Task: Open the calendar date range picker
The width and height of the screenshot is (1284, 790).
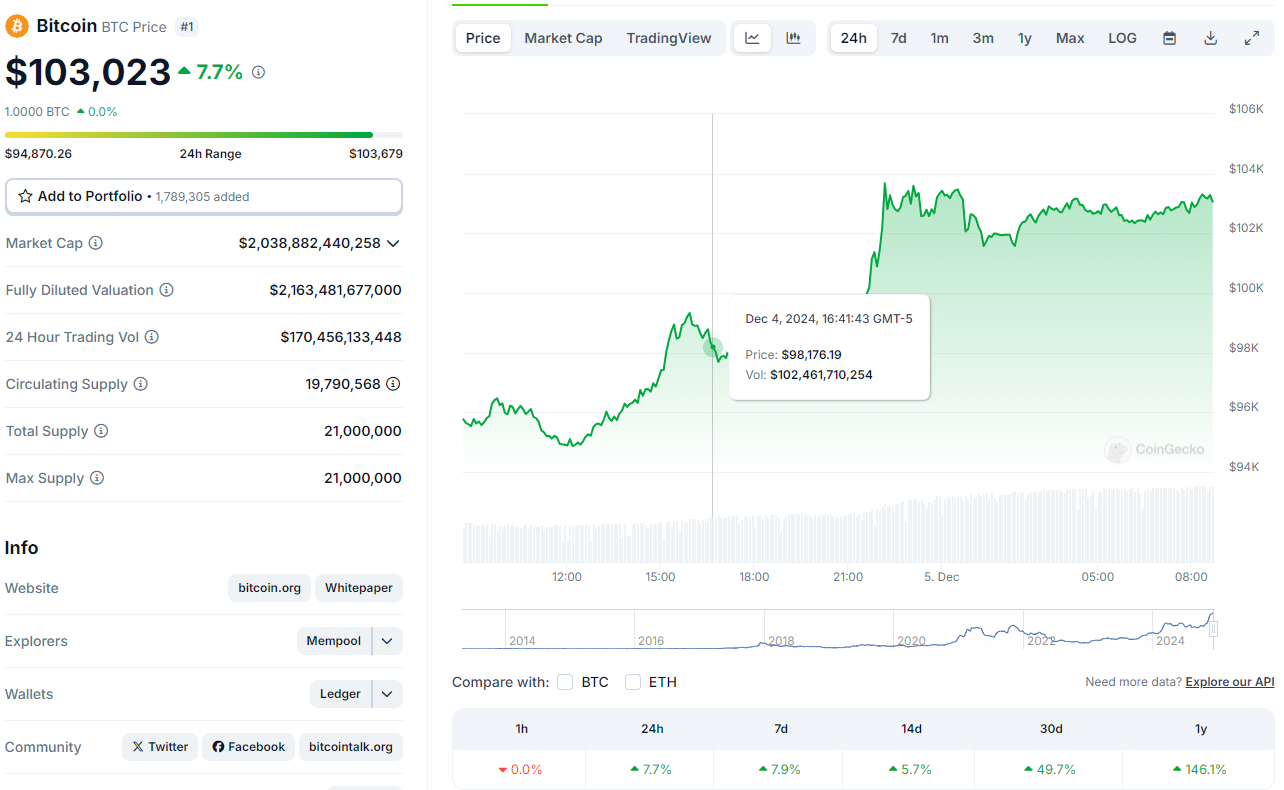Action: coord(1169,38)
